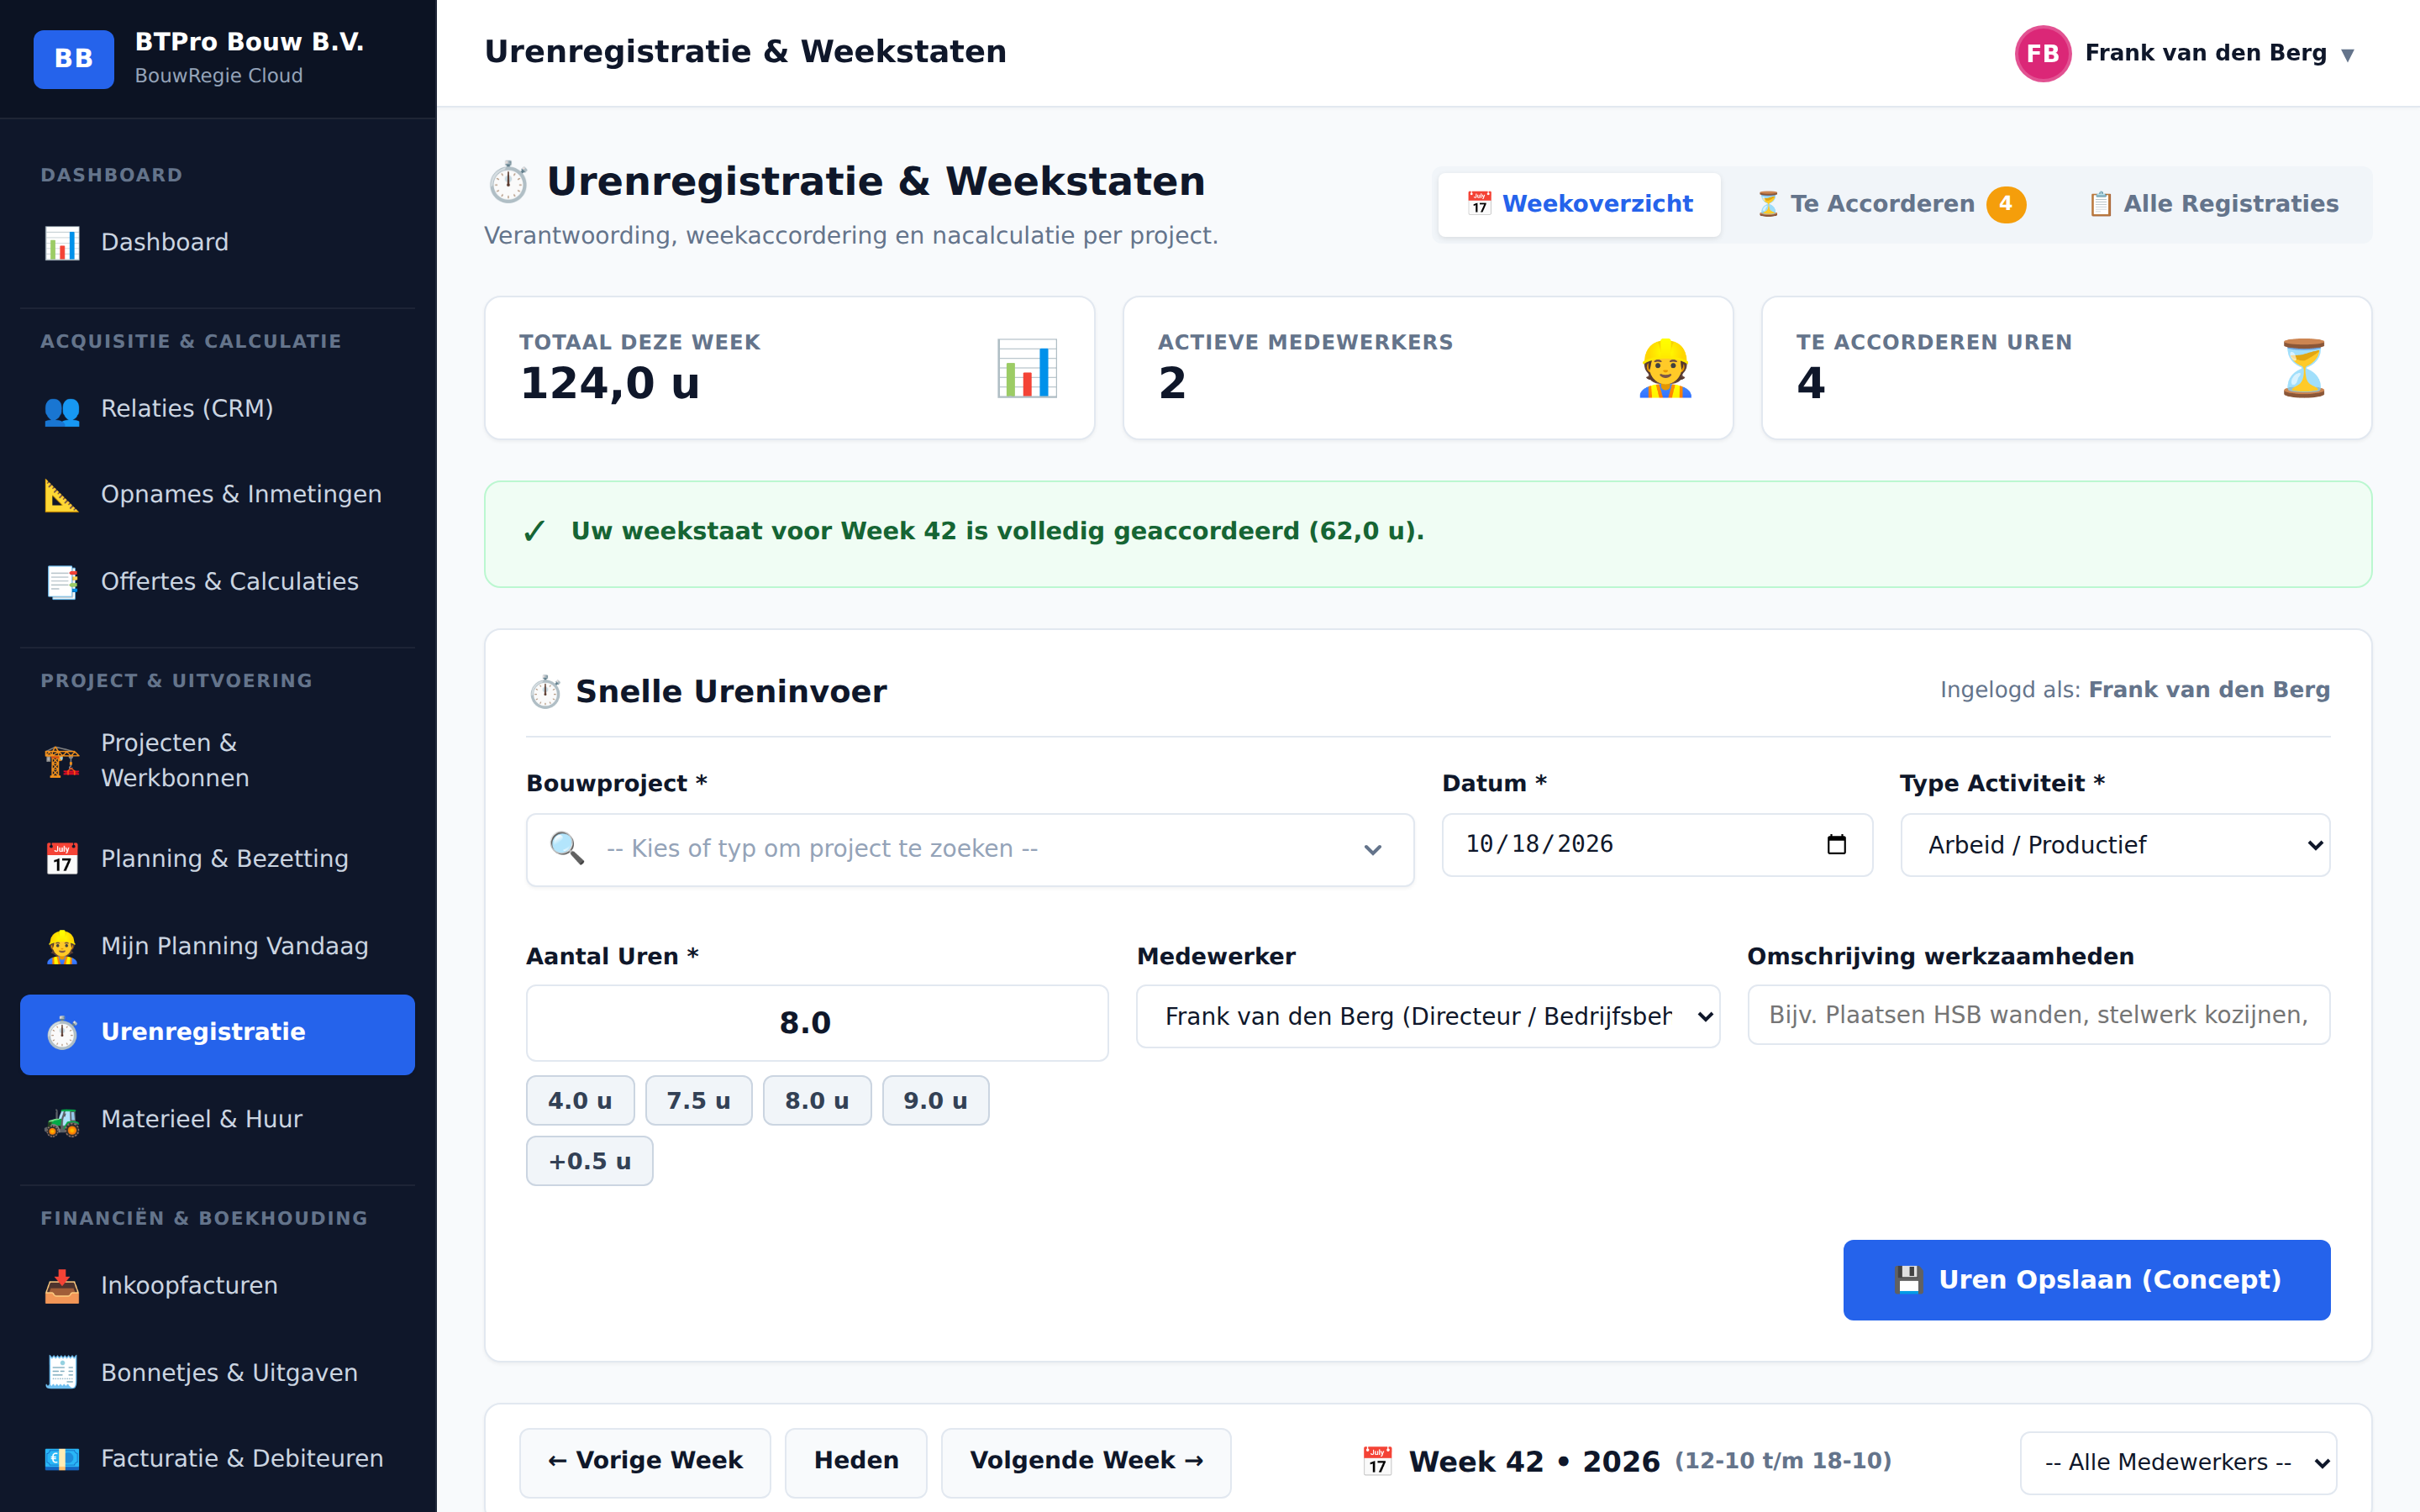Open Planning & Bezetting in the sidebar
Screen dimensions: 2420x1512
pos(217,859)
